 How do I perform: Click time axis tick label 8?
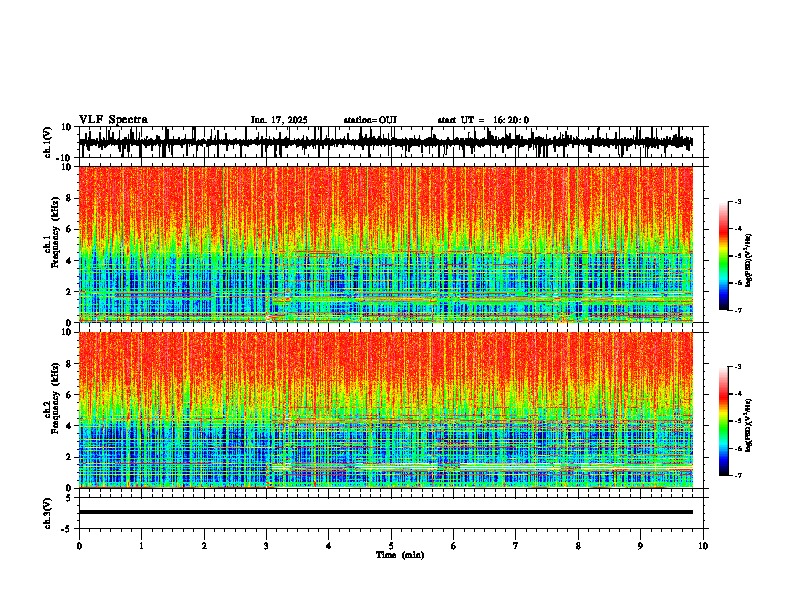[x=578, y=546]
